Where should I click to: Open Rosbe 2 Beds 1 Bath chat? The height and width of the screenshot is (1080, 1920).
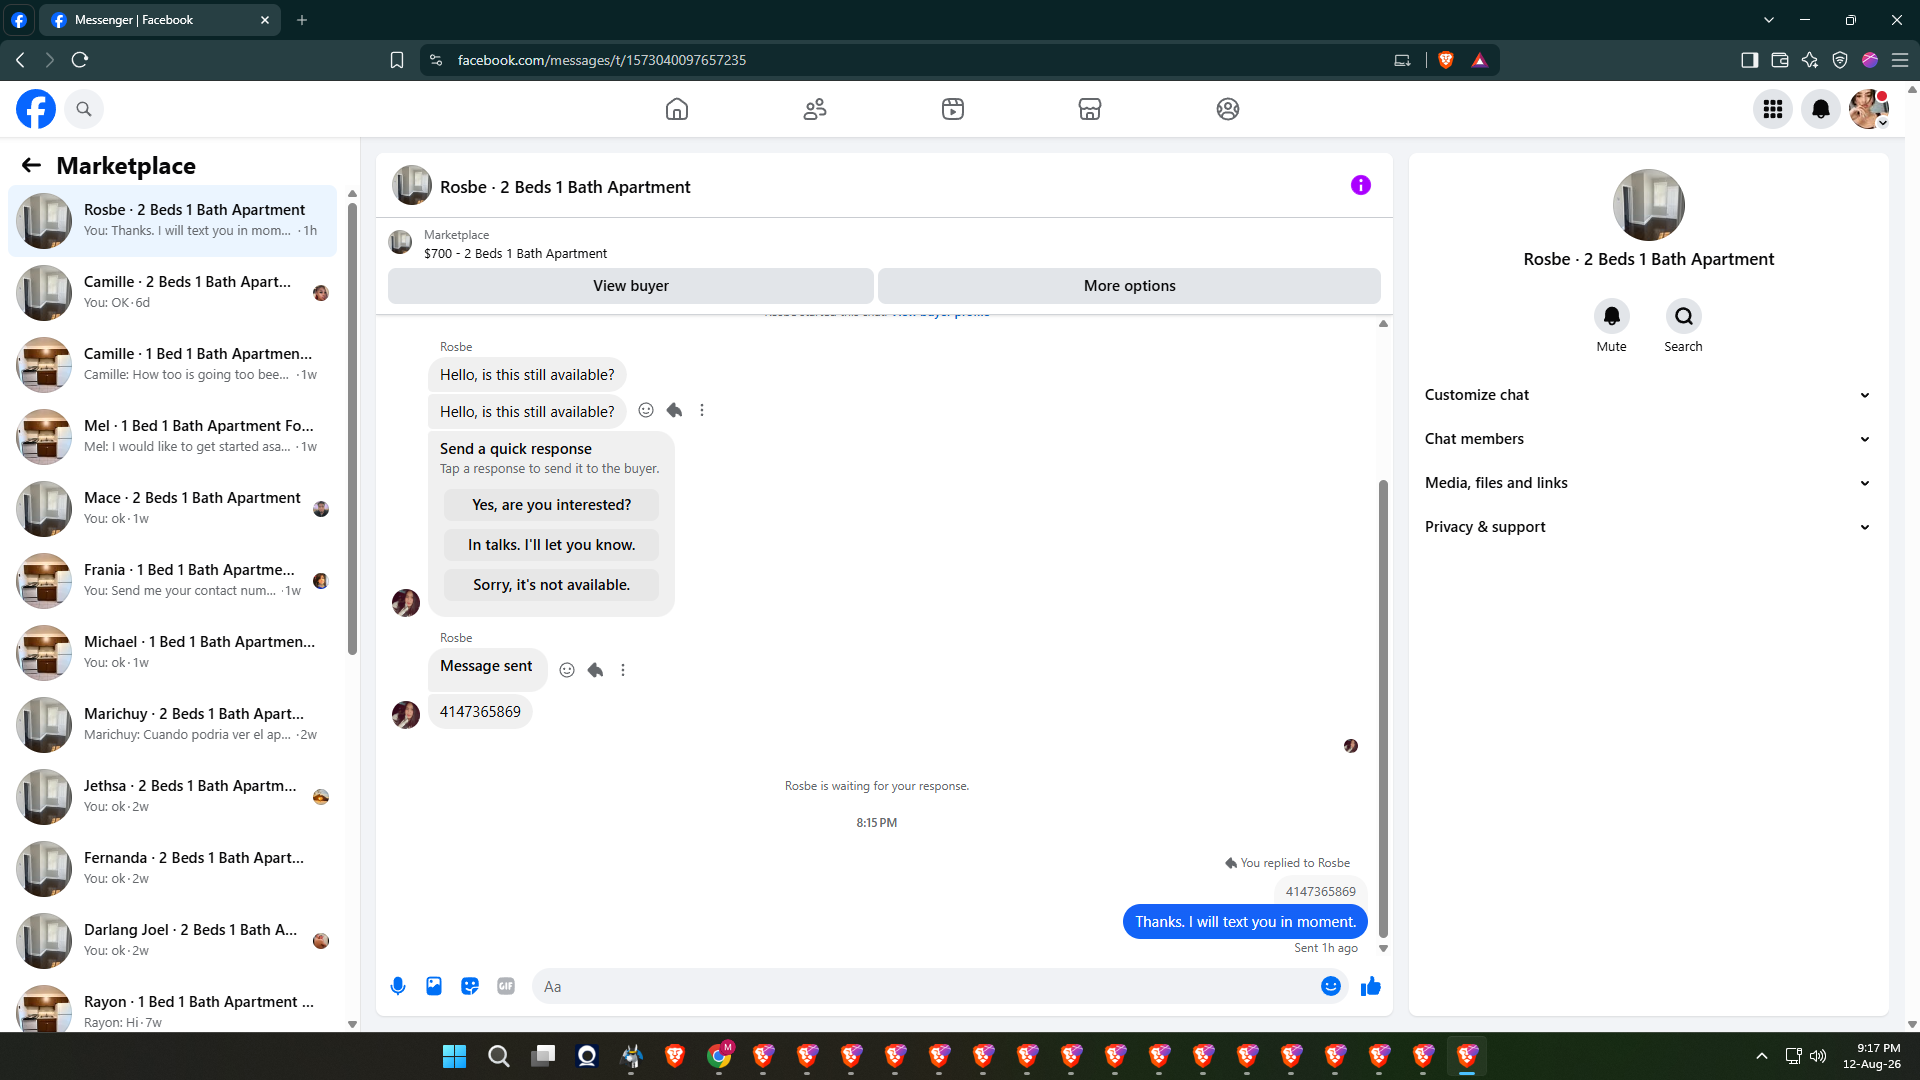click(173, 220)
